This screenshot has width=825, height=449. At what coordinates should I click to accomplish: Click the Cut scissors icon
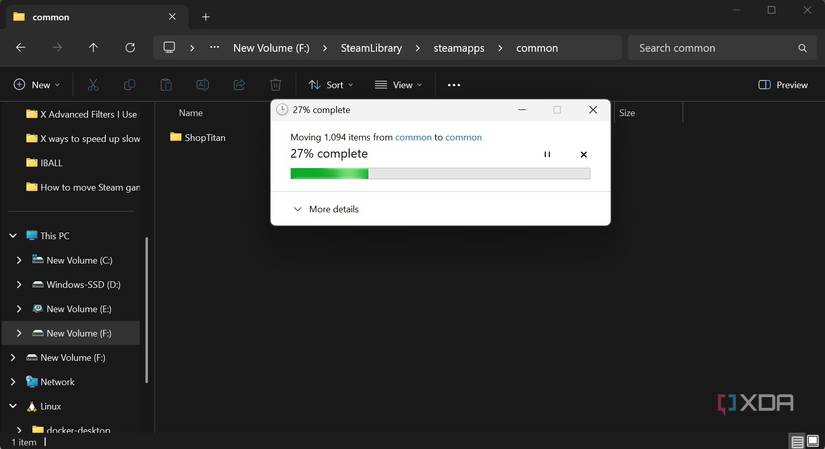[x=93, y=85]
